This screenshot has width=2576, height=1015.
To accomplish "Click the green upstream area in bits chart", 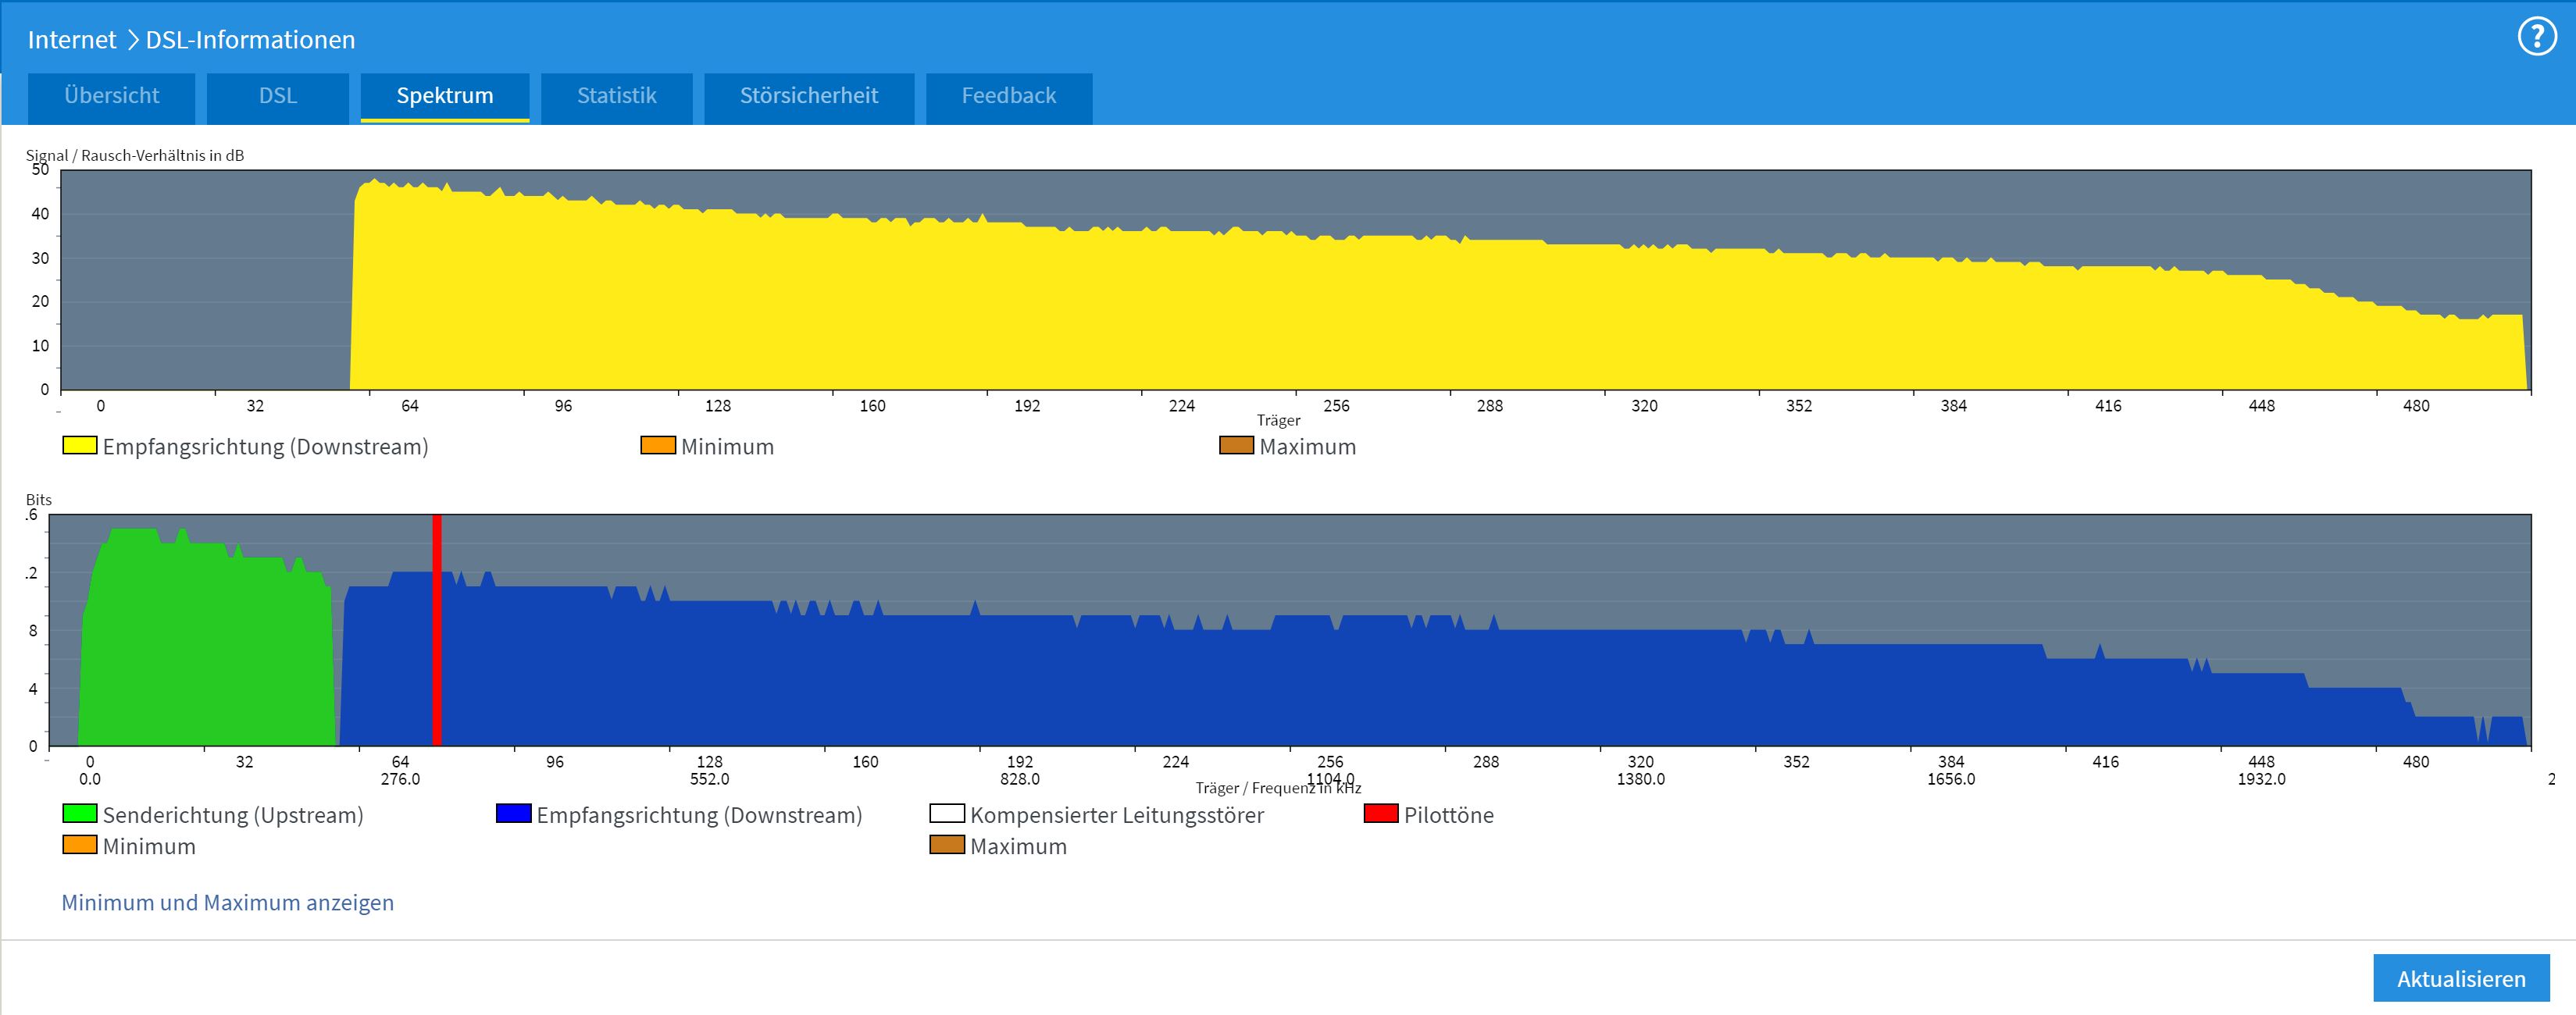I will tap(200, 650).
